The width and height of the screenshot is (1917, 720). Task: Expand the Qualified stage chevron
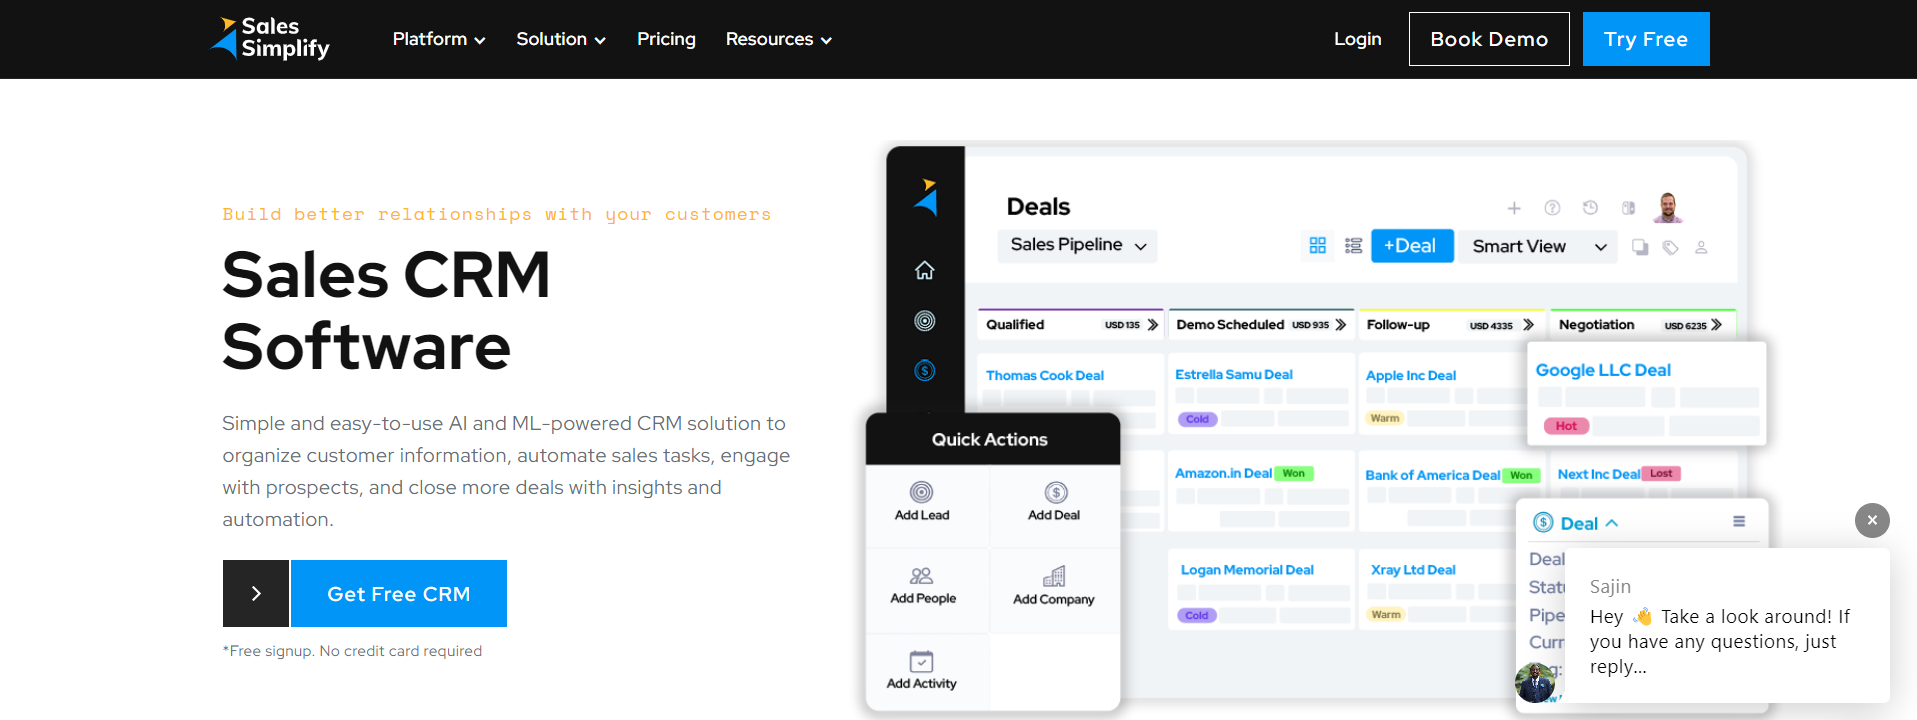click(x=1153, y=325)
